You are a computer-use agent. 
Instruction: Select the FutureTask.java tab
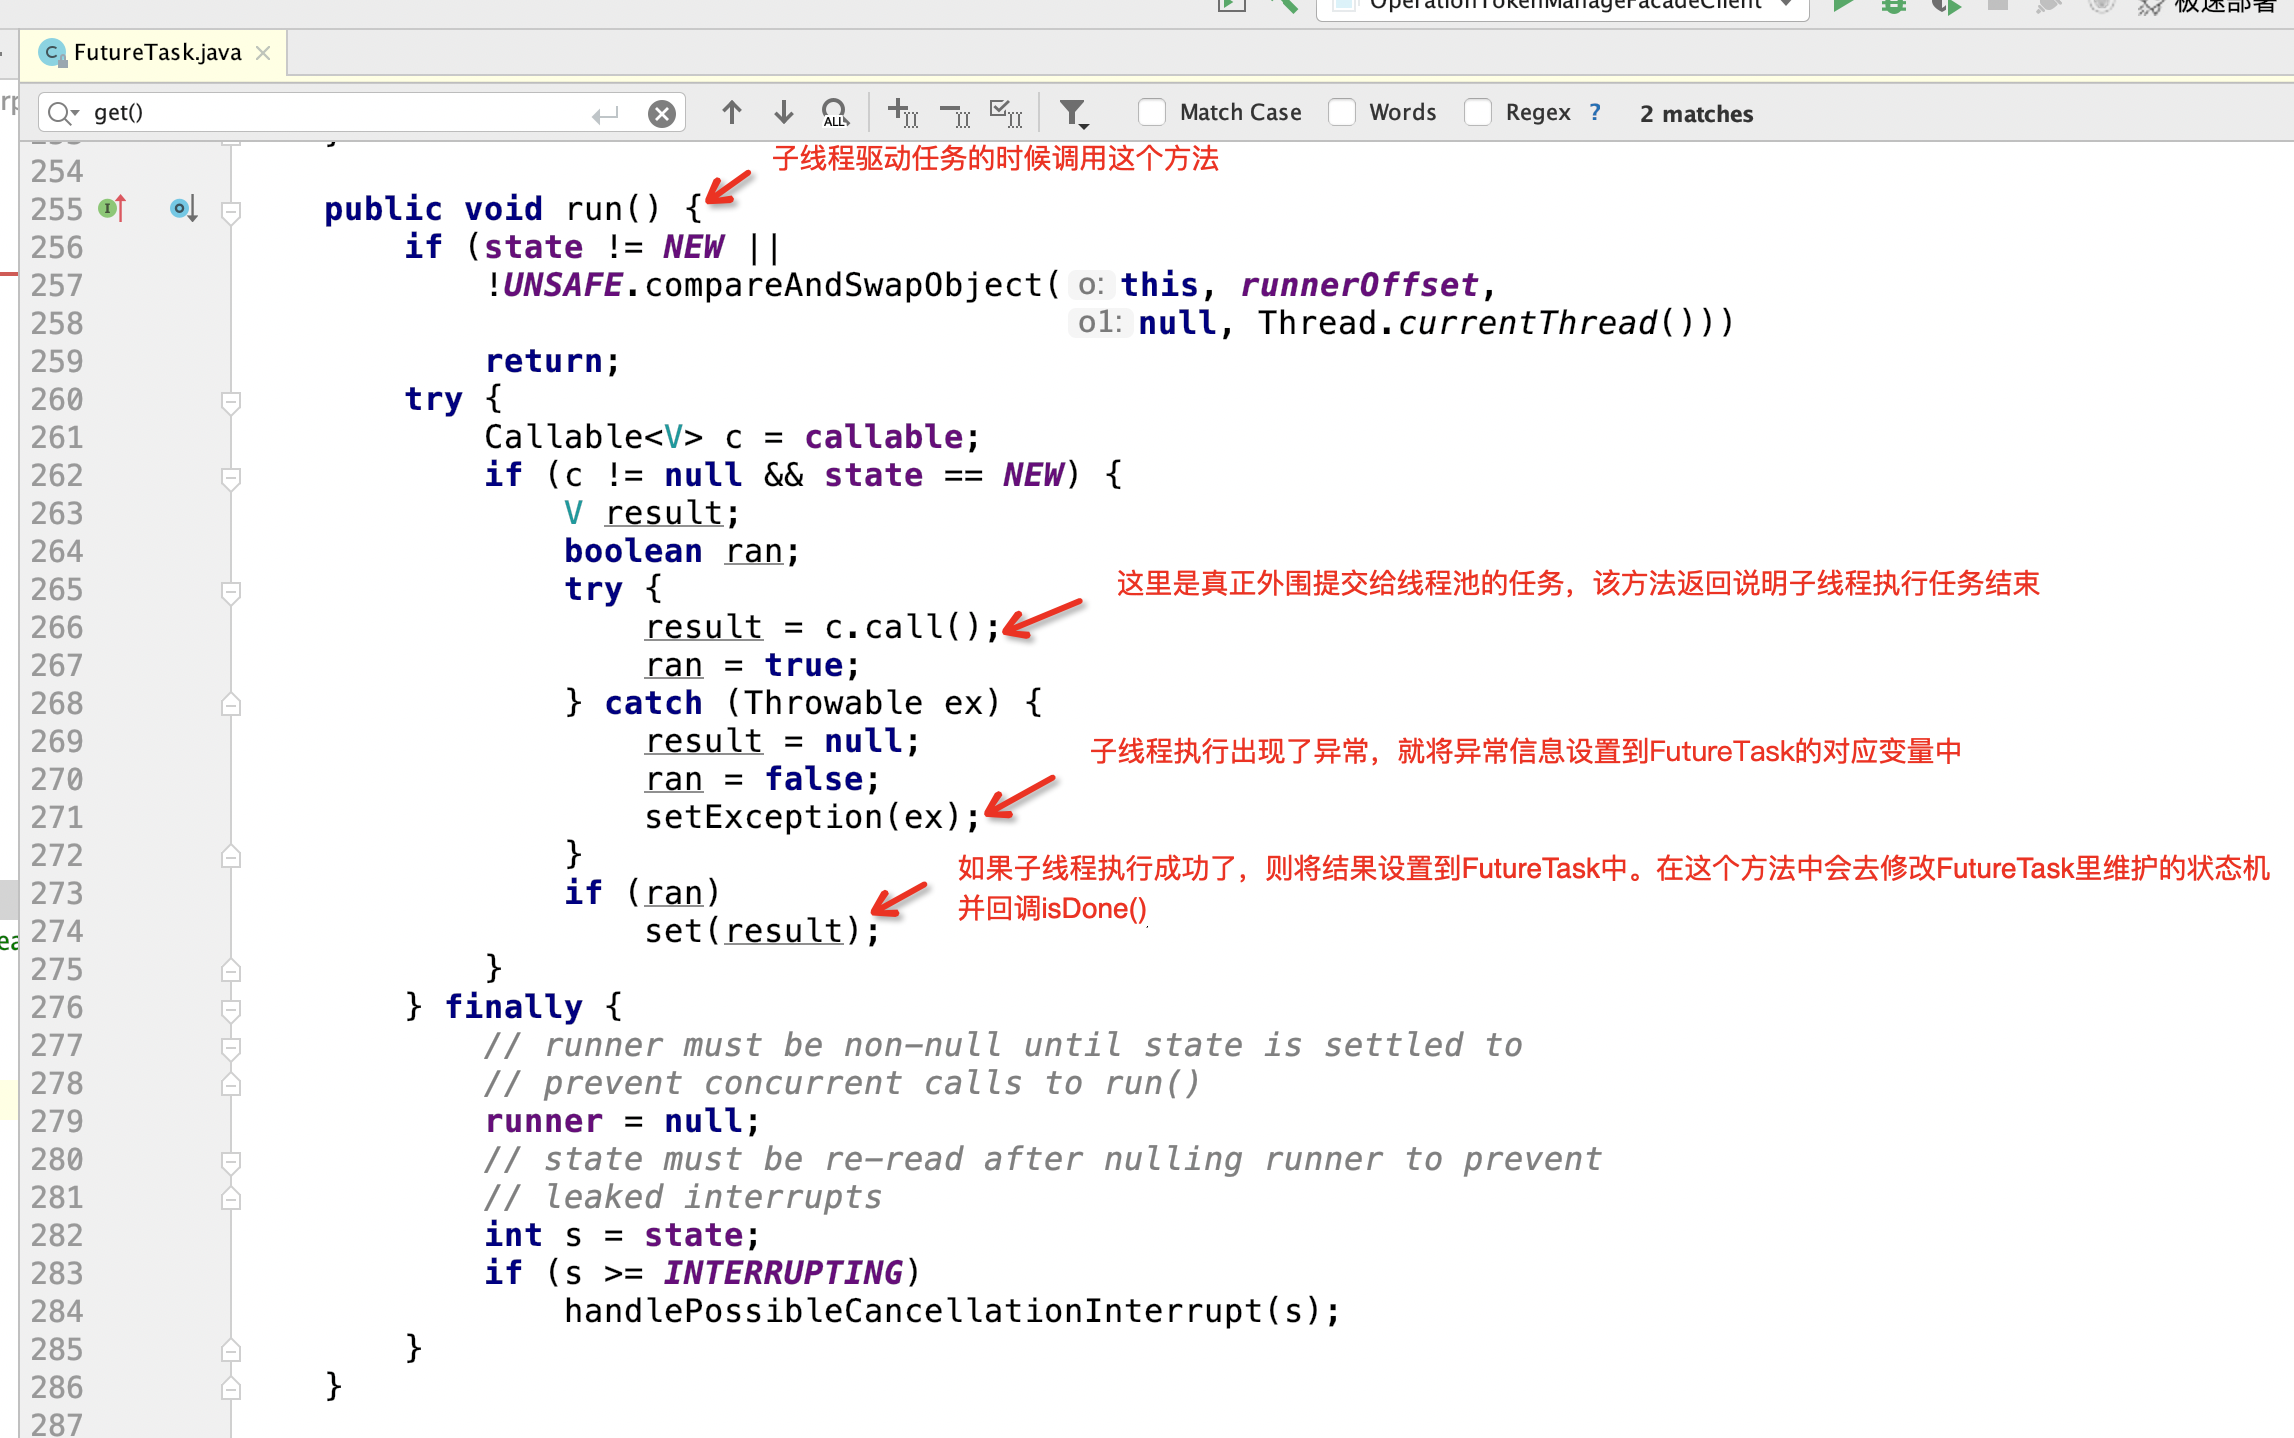point(156,53)
